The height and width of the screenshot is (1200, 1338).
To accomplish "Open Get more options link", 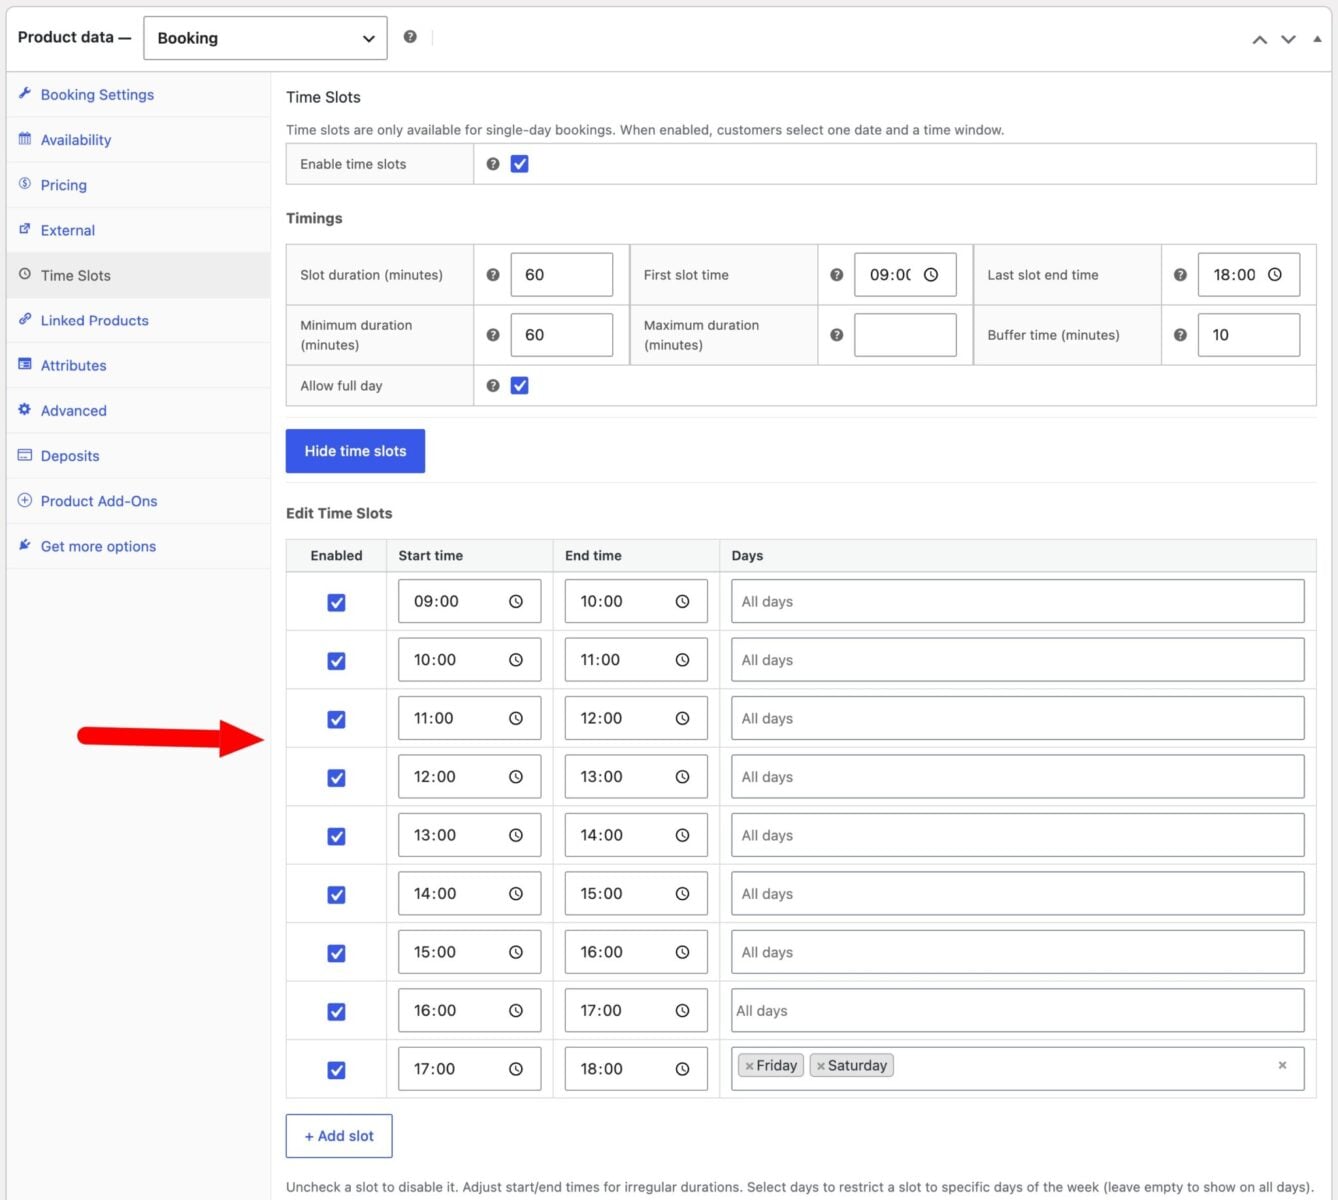I will [98, 546].
